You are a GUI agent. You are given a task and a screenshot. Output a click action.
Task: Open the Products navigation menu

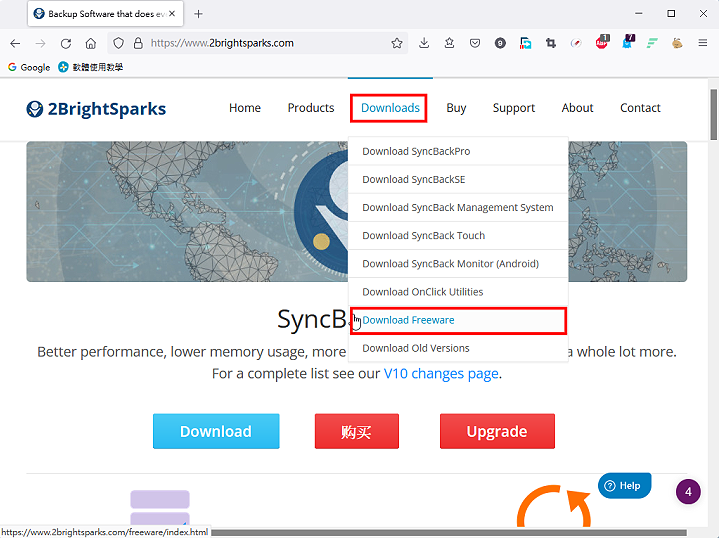(x=311, y=108)
